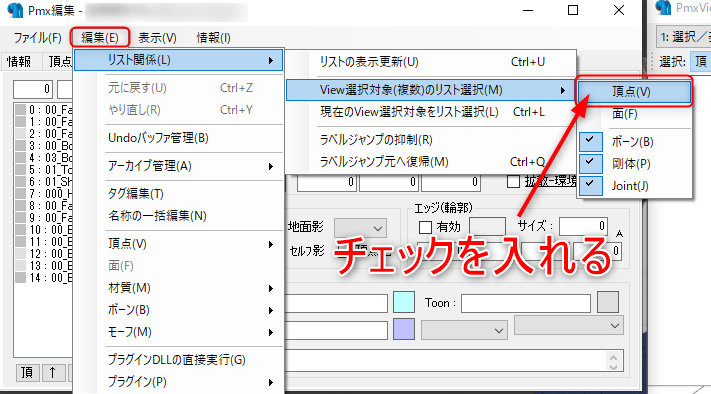The image size is (711, 394).
Task: Open タグ編集(T) entry
Action: coord(179,194)
